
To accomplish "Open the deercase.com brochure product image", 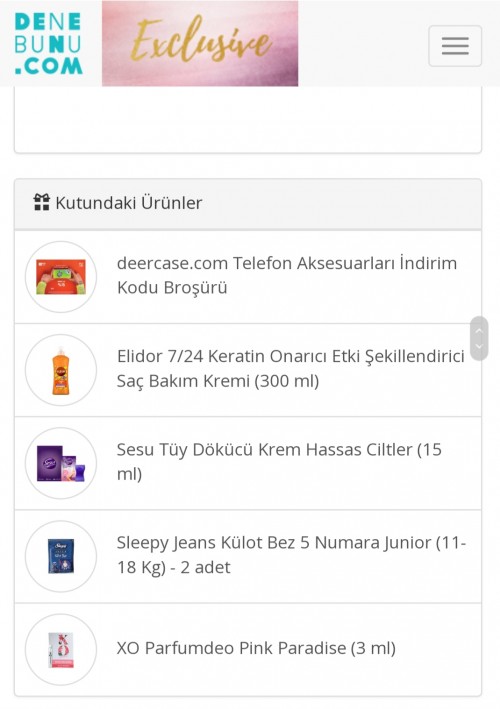I will [61, 277].
